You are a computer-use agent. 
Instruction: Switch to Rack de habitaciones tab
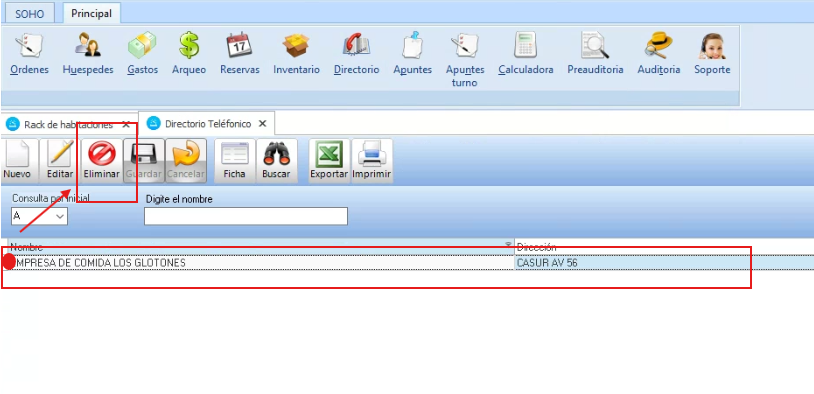point(68,125)
